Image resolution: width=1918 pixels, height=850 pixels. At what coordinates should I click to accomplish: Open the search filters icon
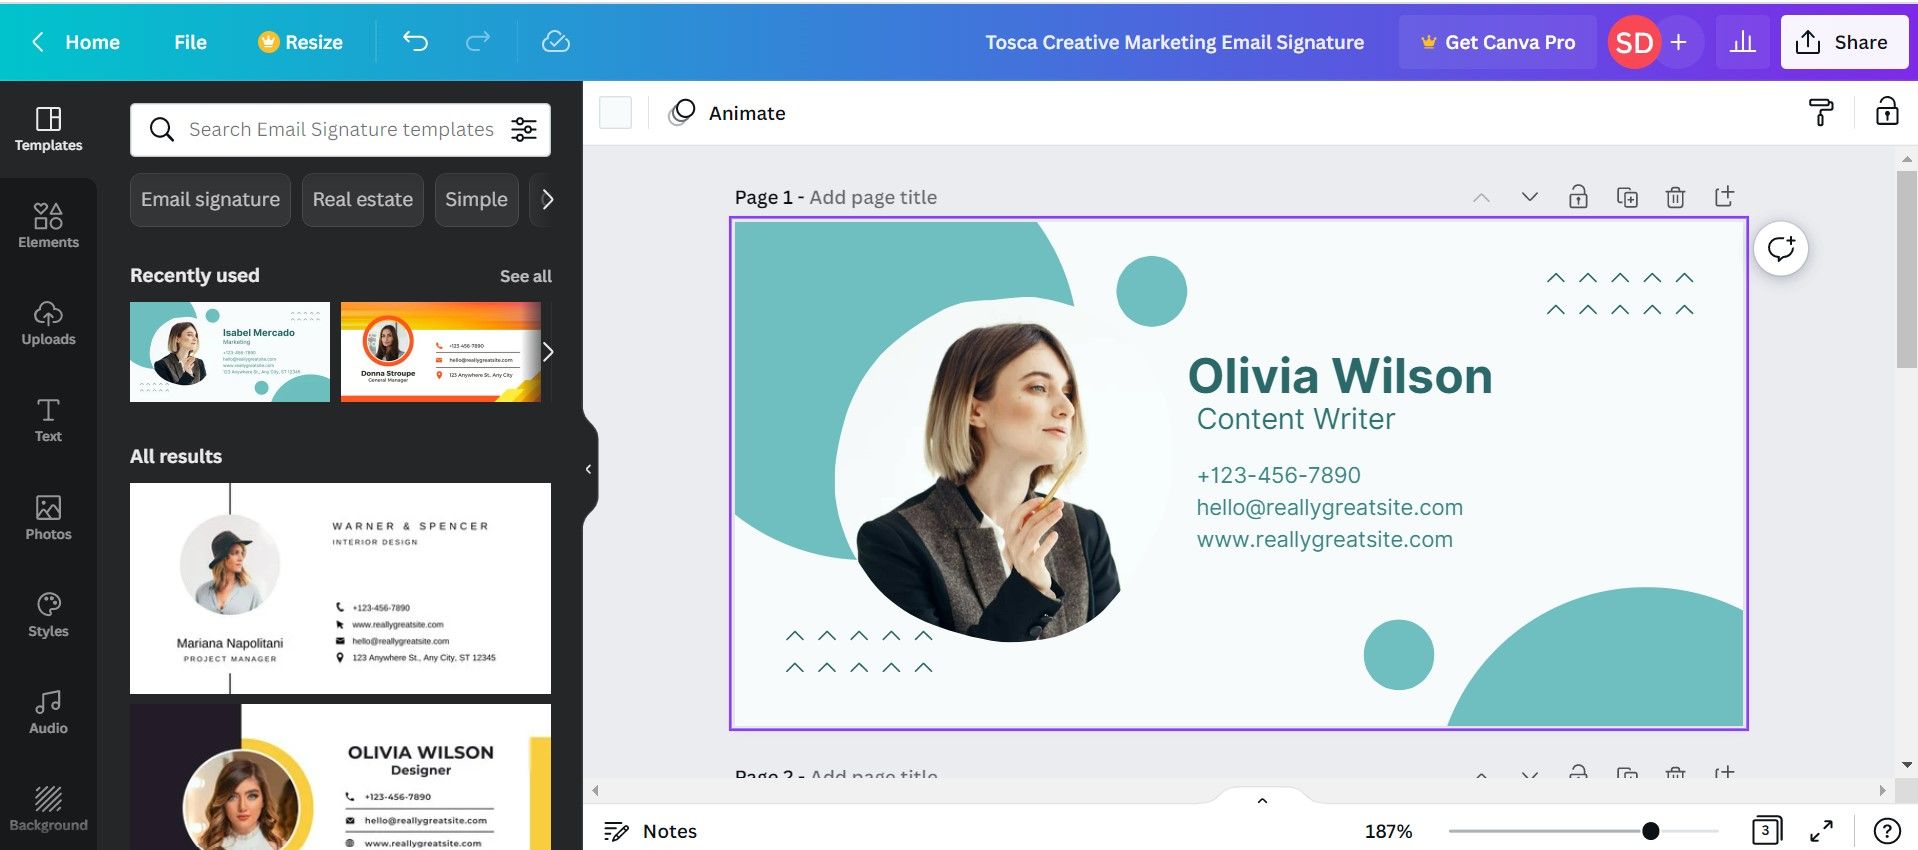coord(524,129)
